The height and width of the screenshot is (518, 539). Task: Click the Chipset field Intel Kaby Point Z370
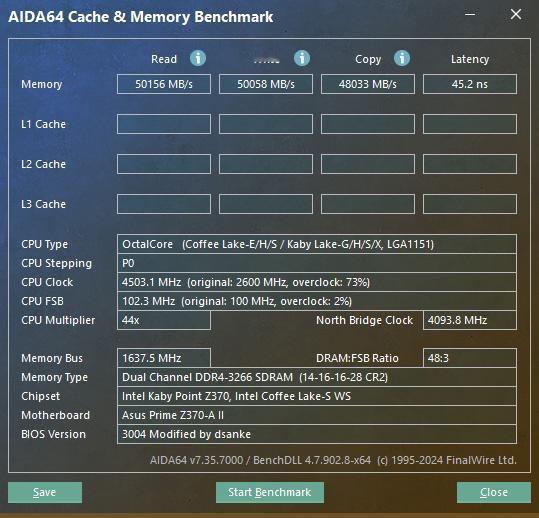tap(317, 396)
